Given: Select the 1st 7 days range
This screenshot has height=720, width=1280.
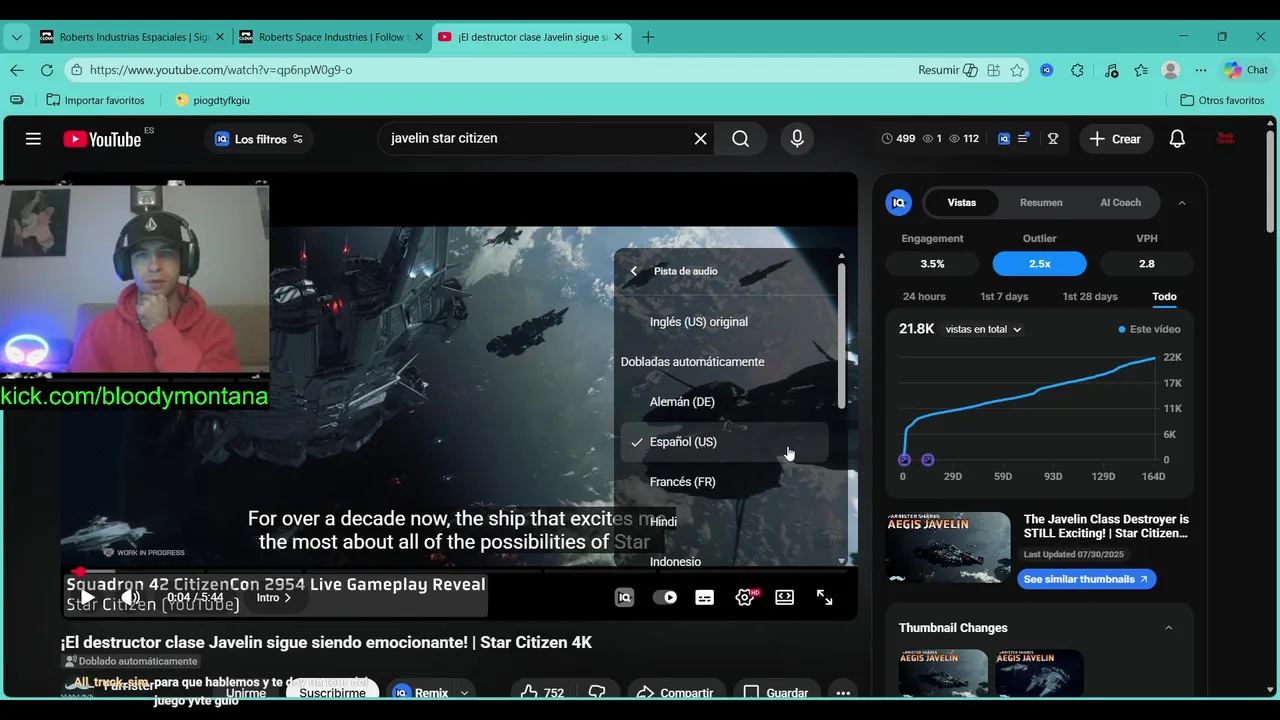Looking at the screenshot, I should point(1004,297).
